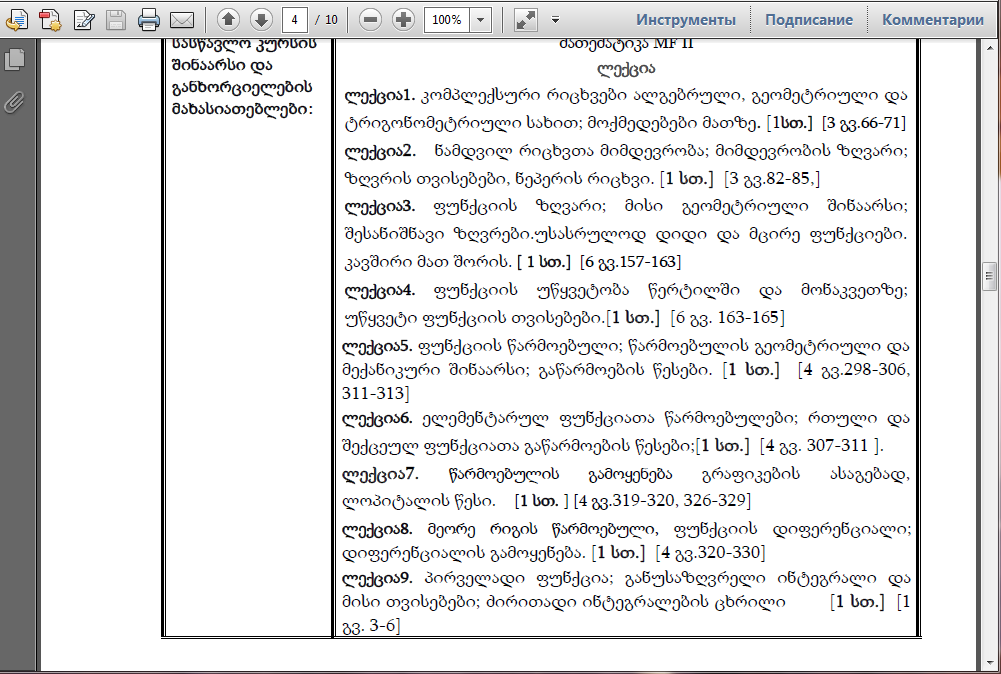Open the Комментарии pane
Viewport: 1001px width, 674px height.
932,19
